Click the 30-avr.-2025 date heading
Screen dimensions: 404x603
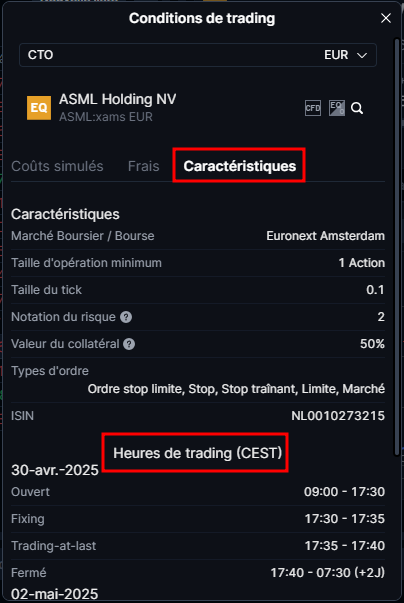pos(55,470)
